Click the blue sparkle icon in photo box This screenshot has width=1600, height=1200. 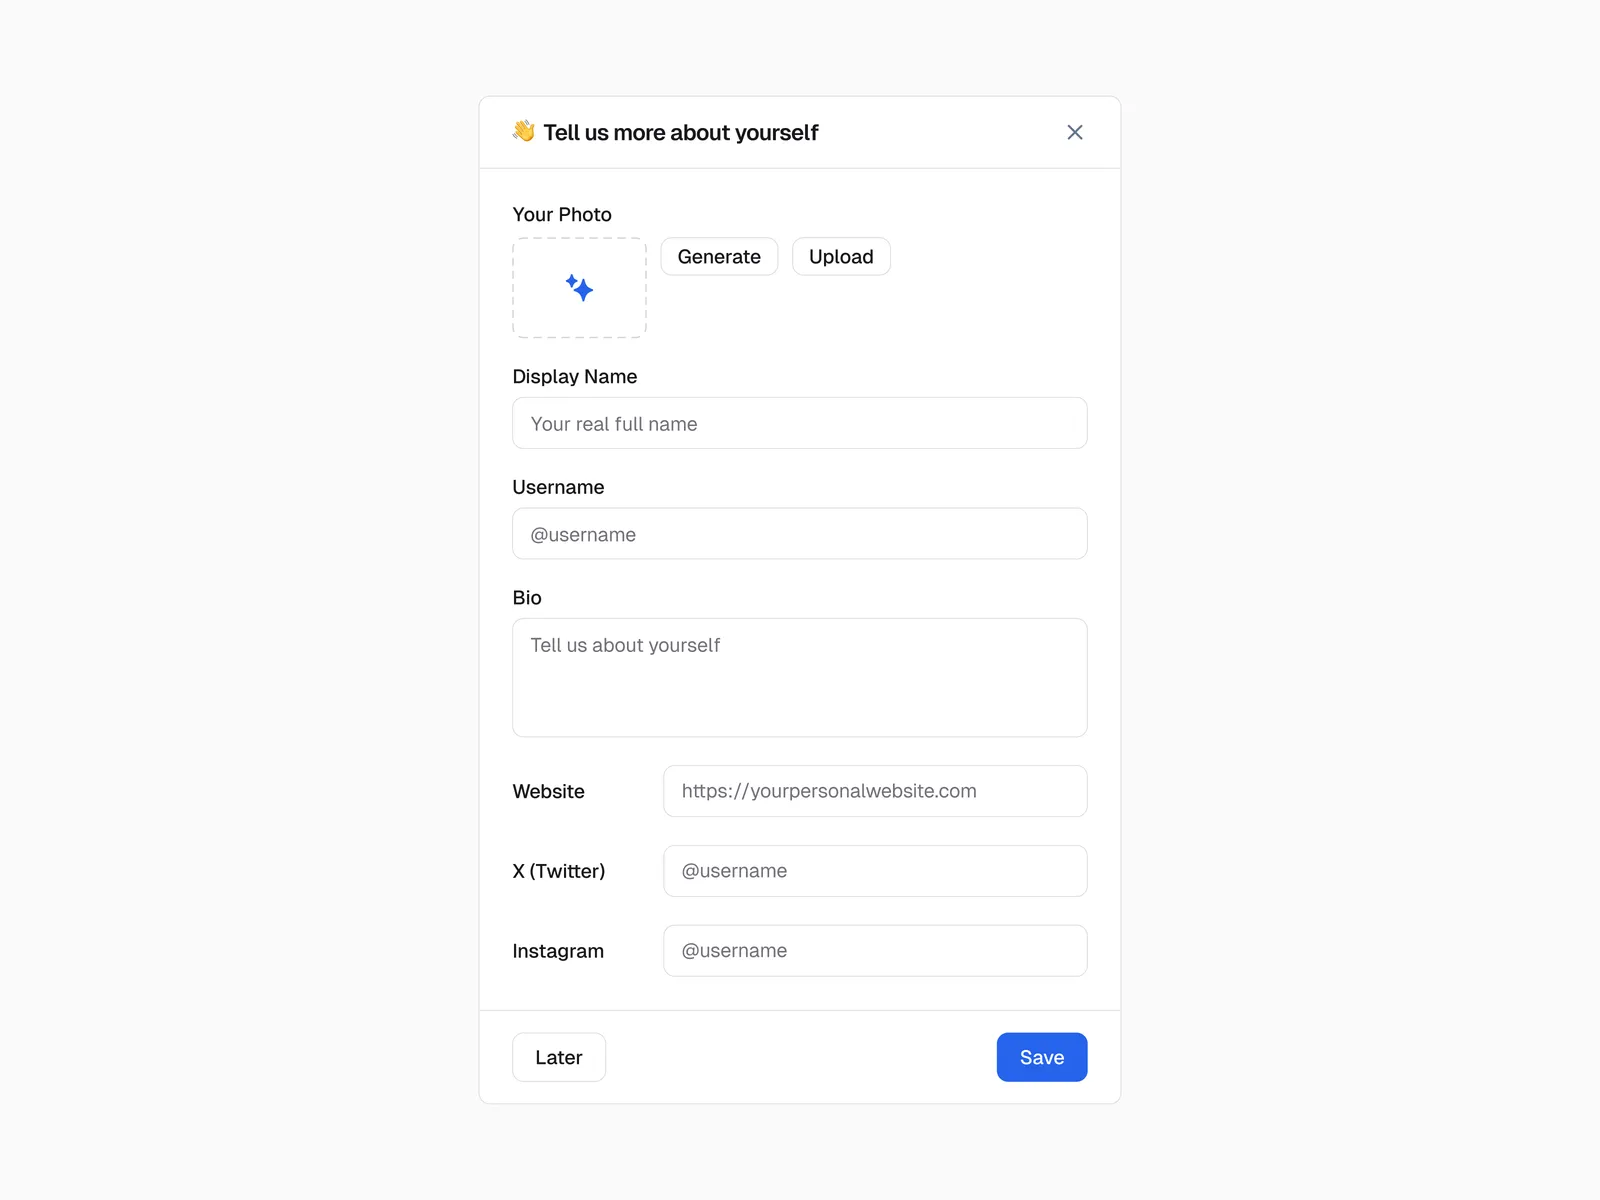point(579,288)
